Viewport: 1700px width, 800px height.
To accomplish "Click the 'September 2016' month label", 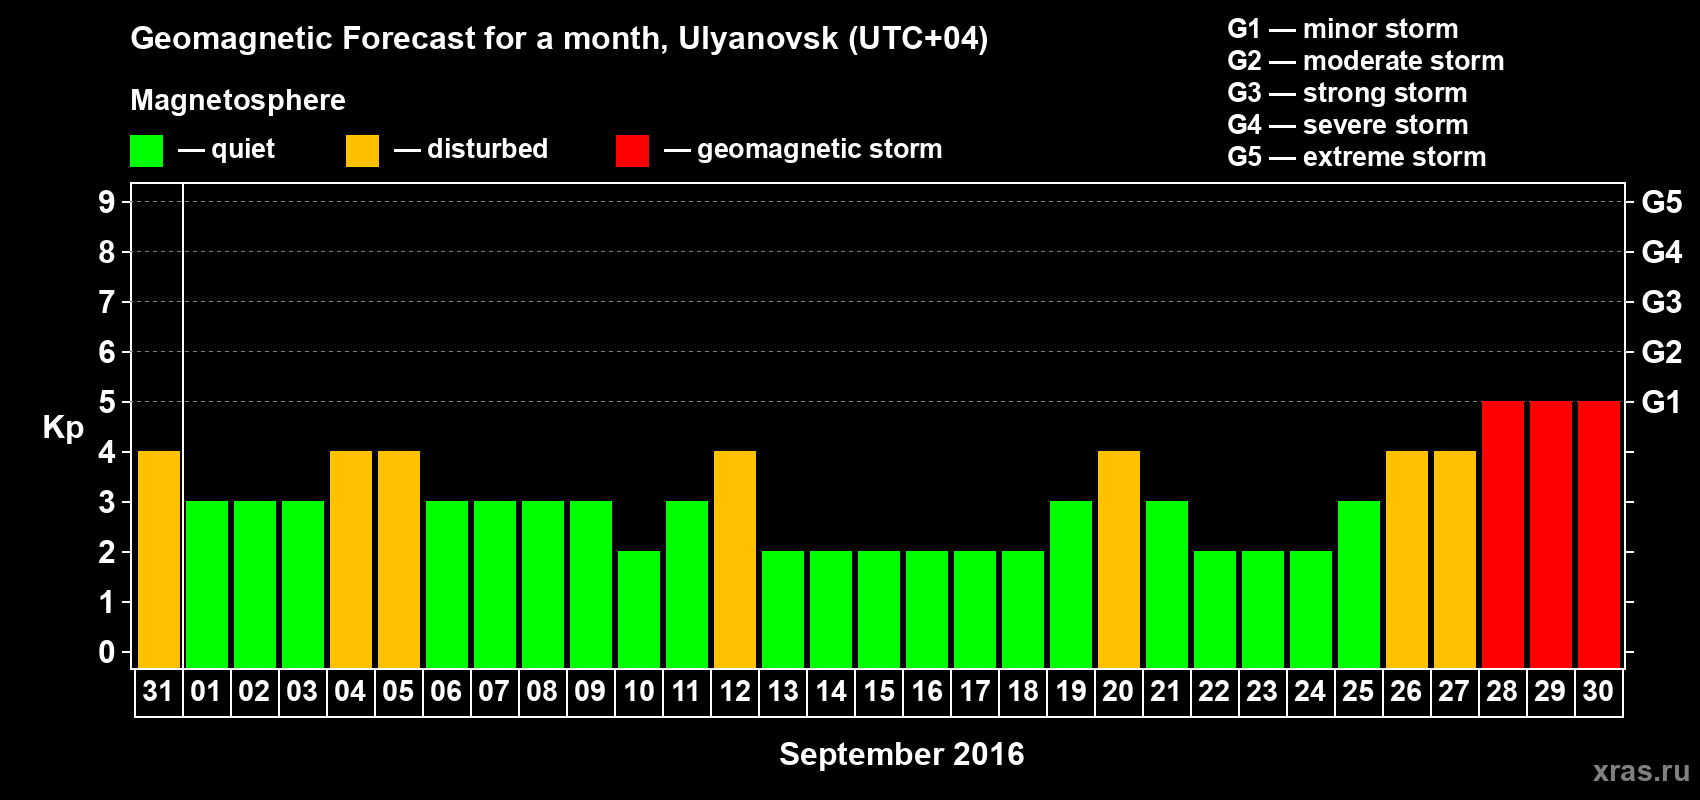I will click(x=902, y=754).
